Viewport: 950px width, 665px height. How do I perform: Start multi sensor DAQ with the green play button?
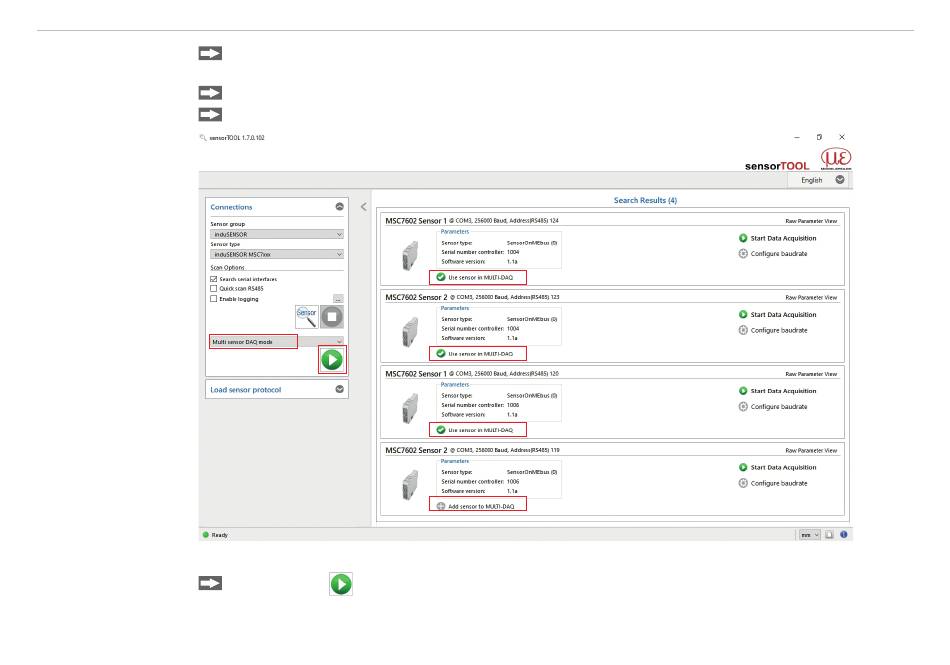[x=332, y=360]
